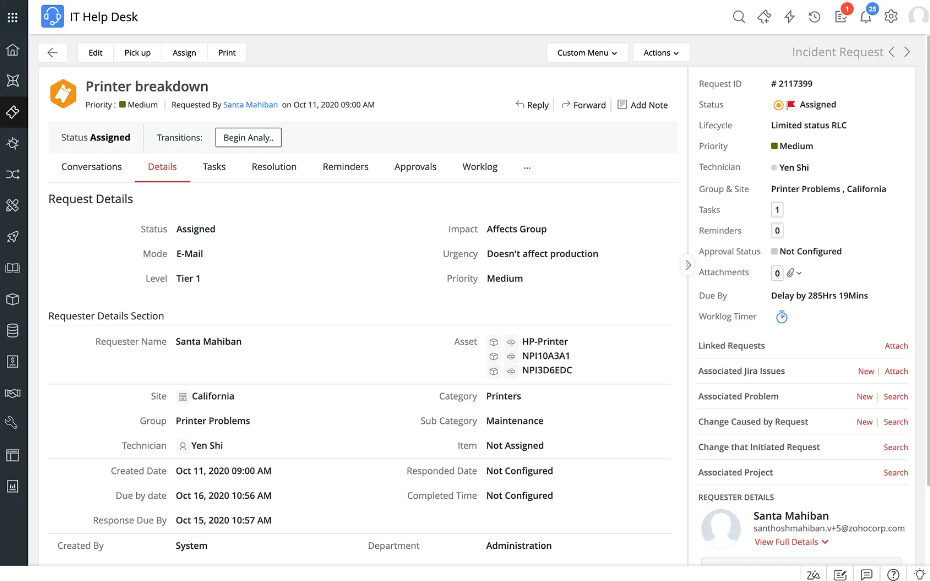930x581 pixels.
Task: Open the settings gear in header
Action: (x=891, y=17)
